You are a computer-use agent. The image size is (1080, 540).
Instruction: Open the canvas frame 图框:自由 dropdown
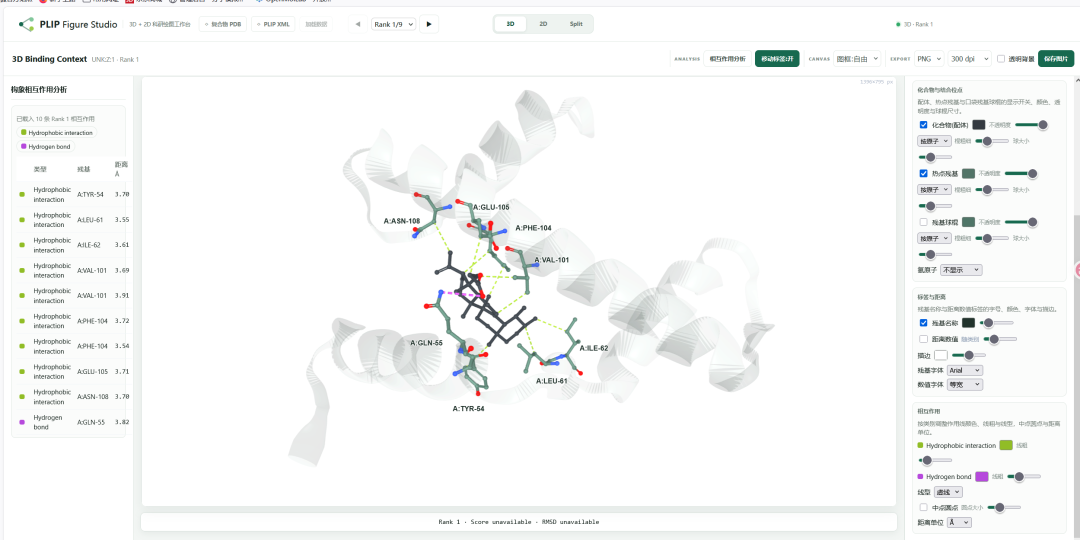(x=857, y=59)
